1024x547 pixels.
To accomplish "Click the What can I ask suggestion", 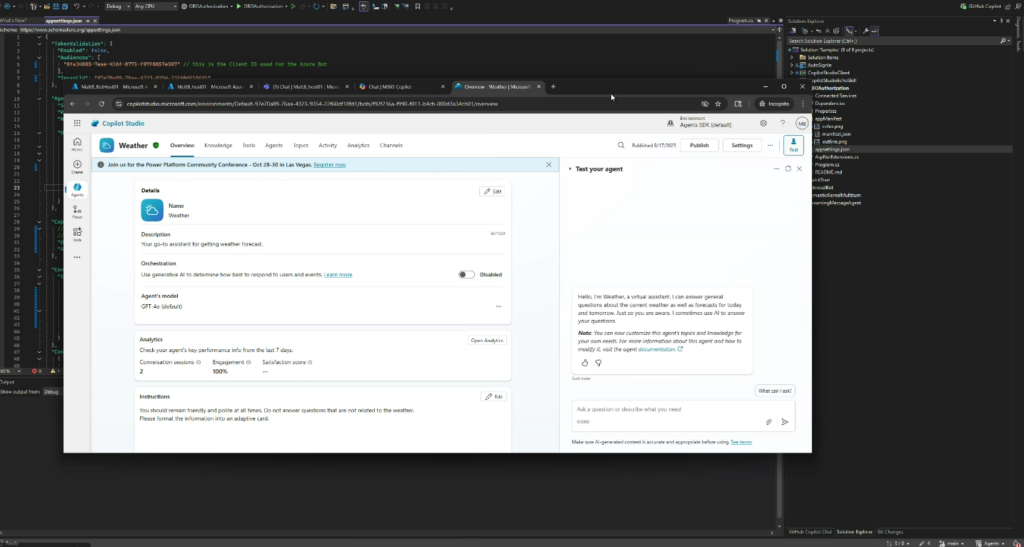I will pos(775,391).
